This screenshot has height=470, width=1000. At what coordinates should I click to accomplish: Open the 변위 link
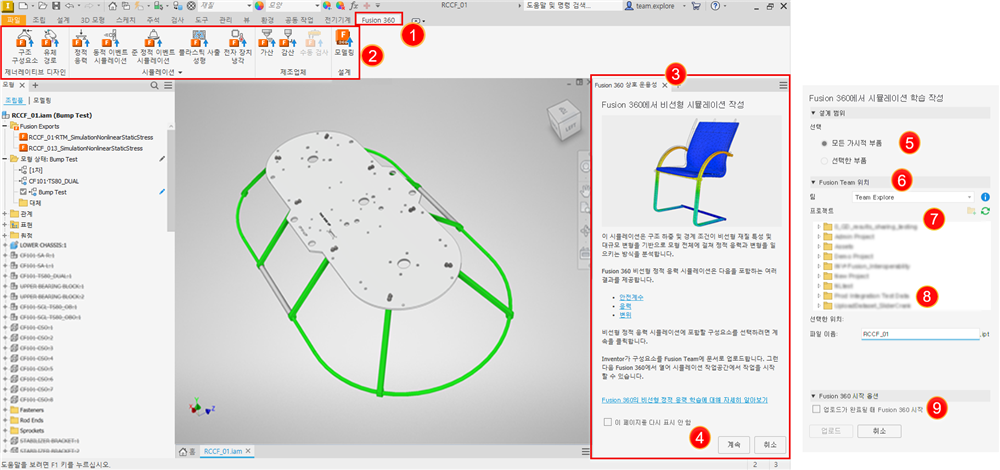tap(626, 316)
